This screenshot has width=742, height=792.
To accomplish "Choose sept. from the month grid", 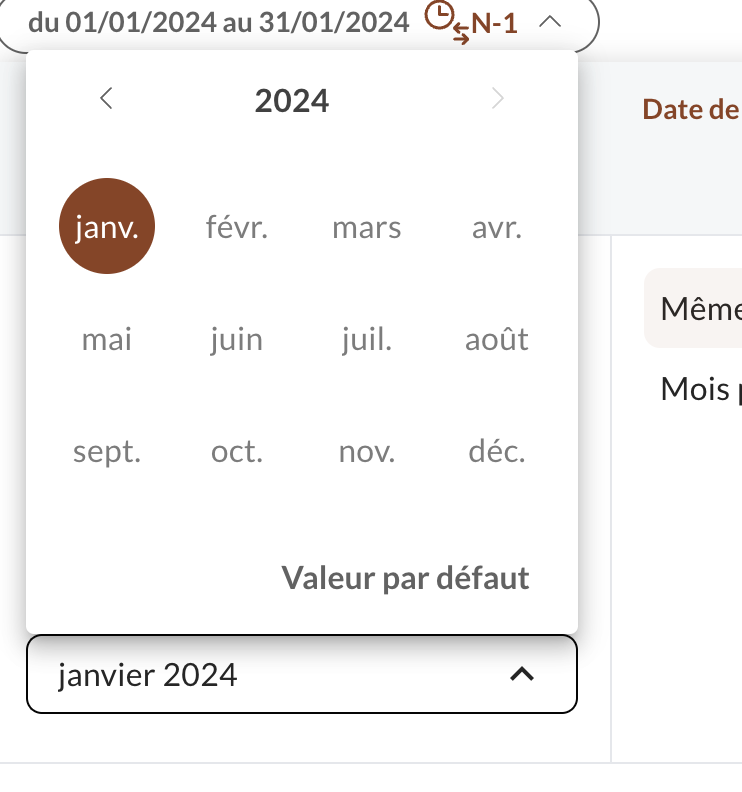I will point(107,452).
